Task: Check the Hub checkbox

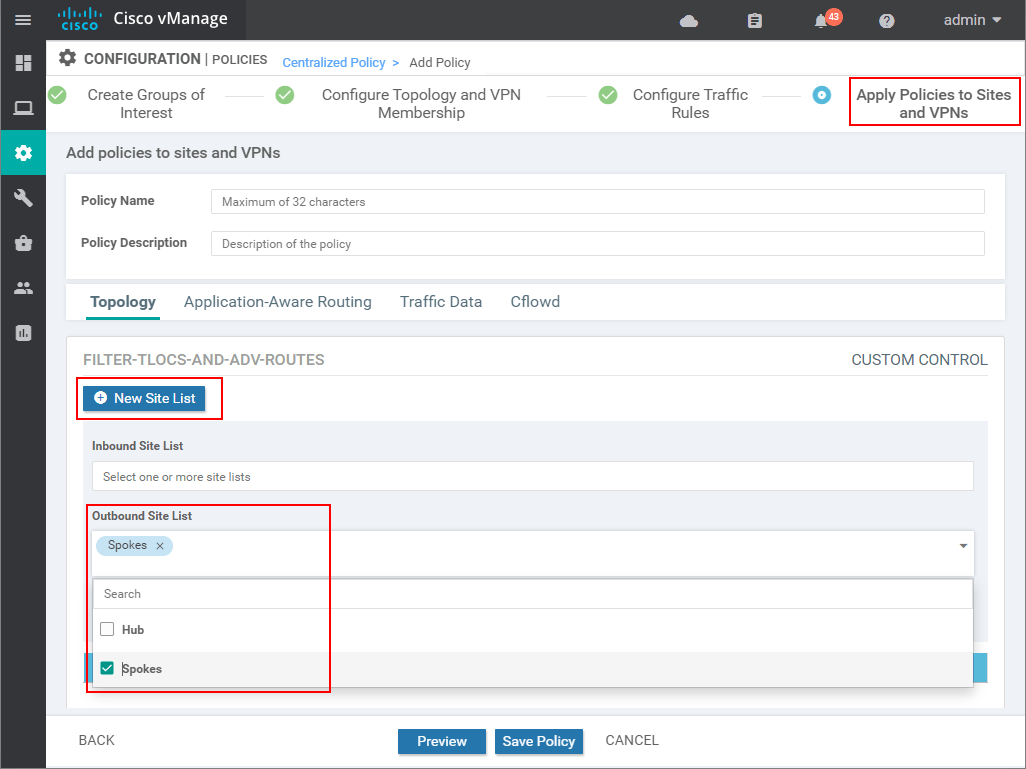Action: click(107, 629)
